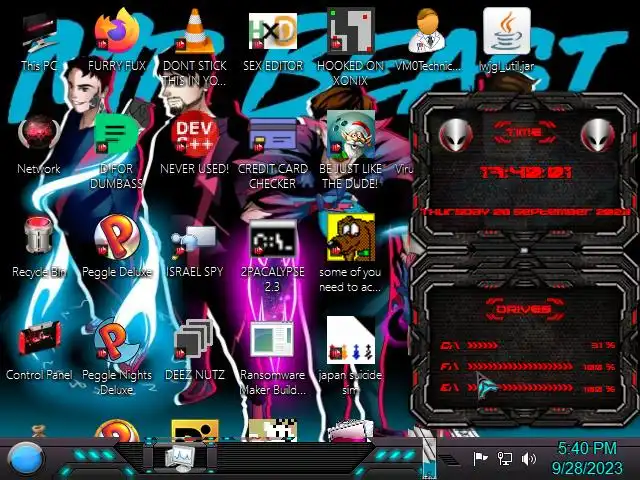This screenshot has width=640, height=480.
Task: Click the left alien head emblem
Action: (456, 136)
